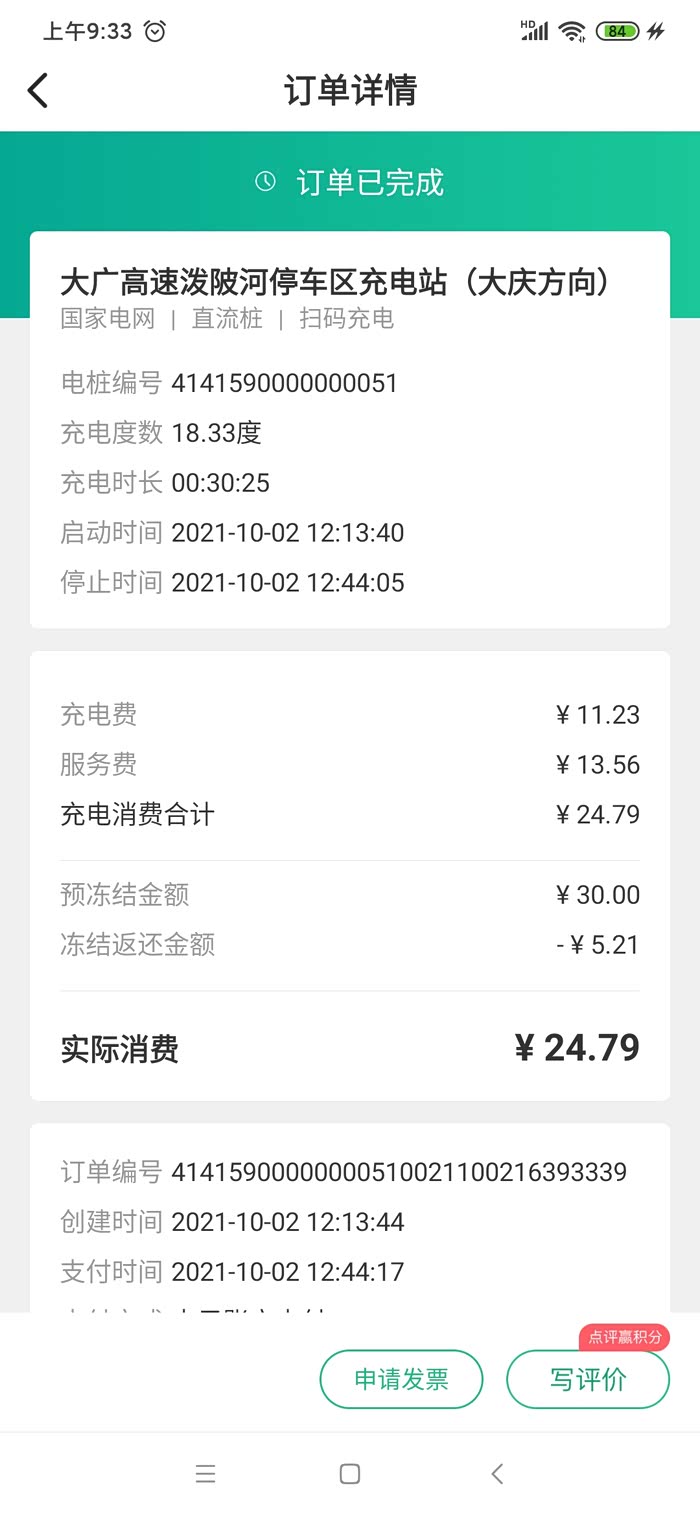Tap the 订单详情 page title

(x=350, y=90)
